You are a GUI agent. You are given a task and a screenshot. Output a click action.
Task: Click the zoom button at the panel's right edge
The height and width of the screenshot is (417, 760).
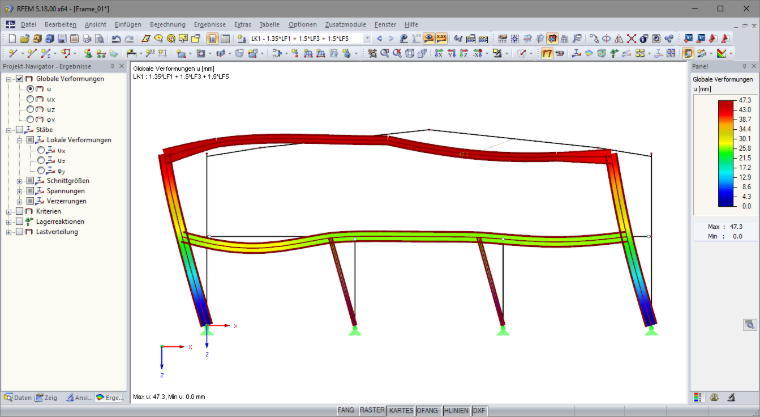coord(749,324)
